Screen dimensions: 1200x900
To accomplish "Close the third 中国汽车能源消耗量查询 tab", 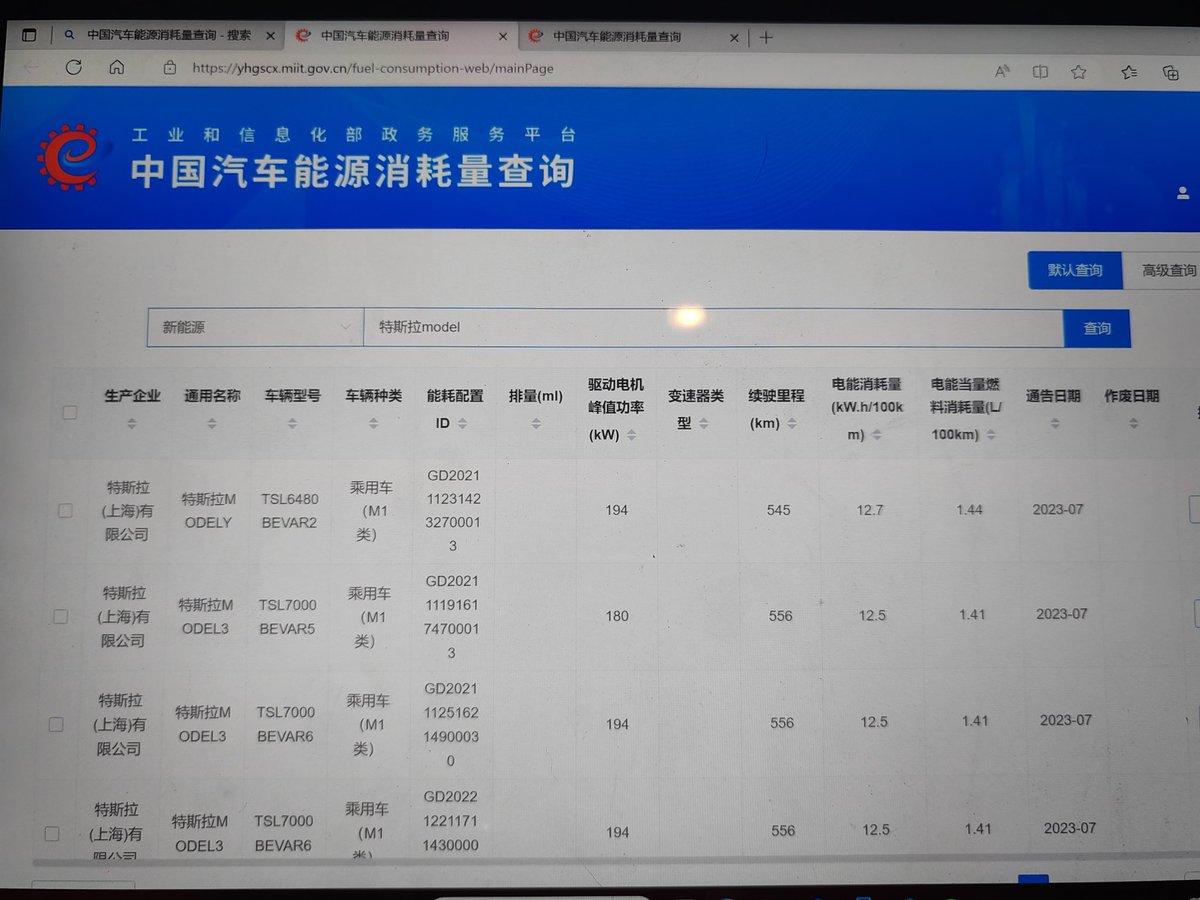I will pos(735,37).
